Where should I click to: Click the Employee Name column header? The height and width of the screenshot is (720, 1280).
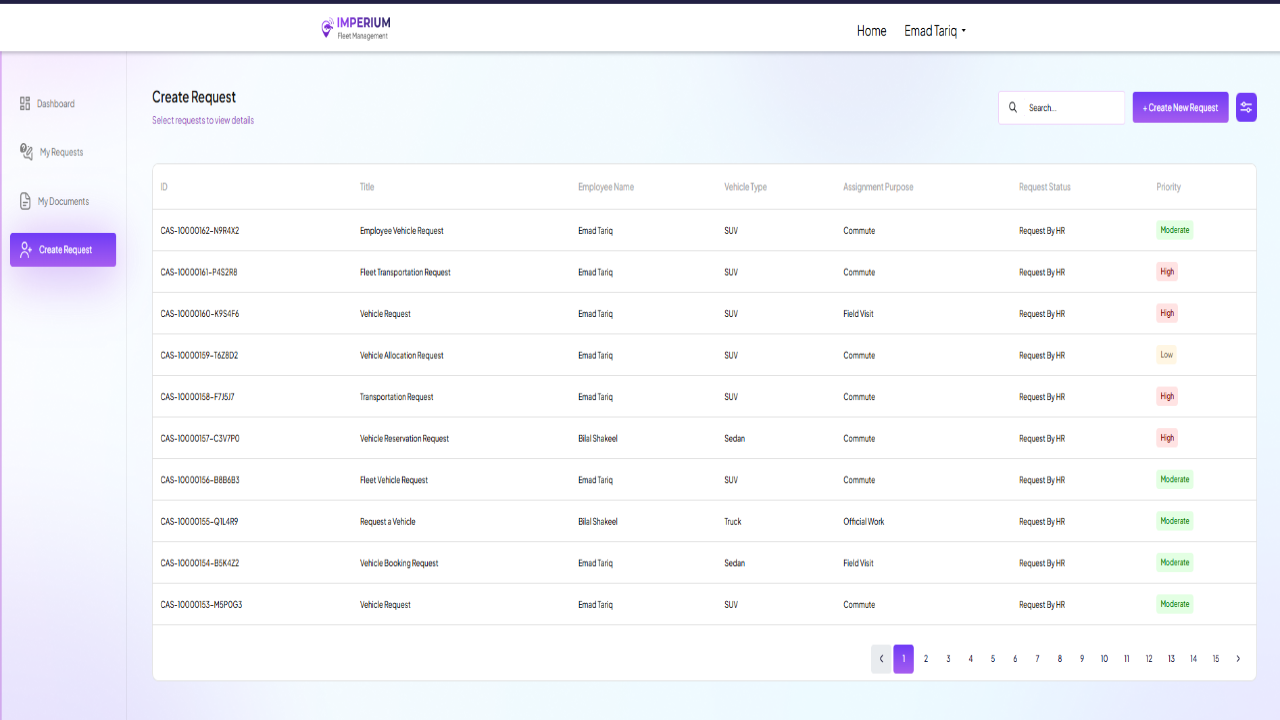click(x=606, y=187)
